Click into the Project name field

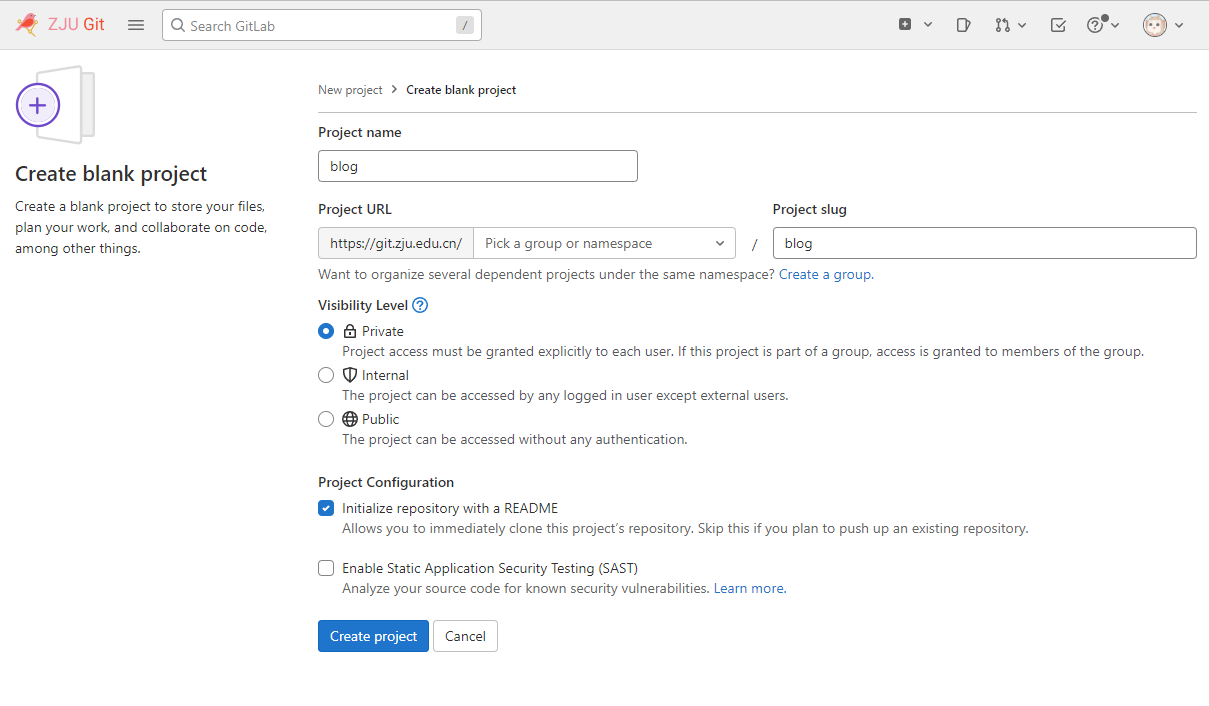coord(477,166)
